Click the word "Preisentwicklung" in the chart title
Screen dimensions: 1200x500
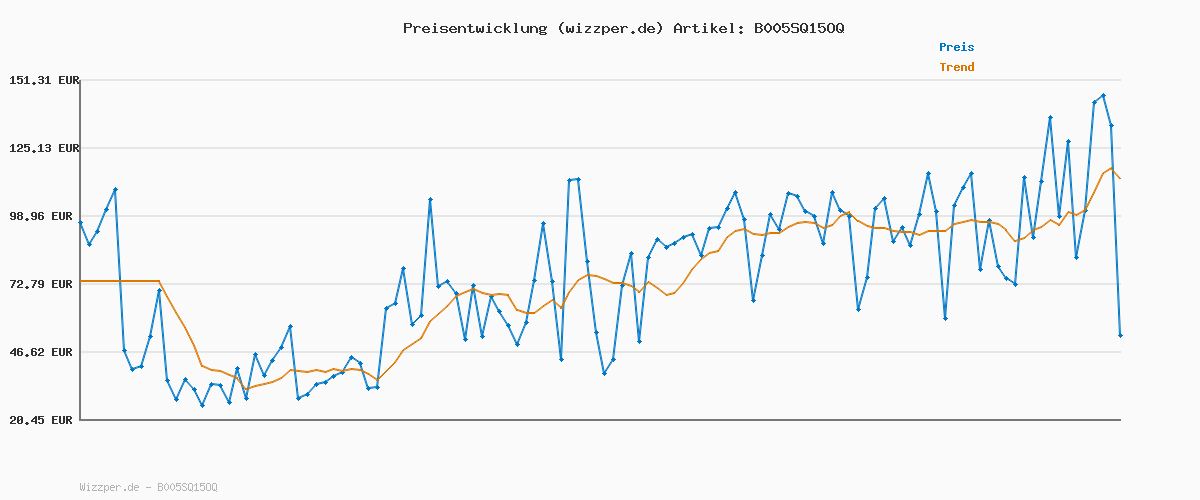coord(474,28)
